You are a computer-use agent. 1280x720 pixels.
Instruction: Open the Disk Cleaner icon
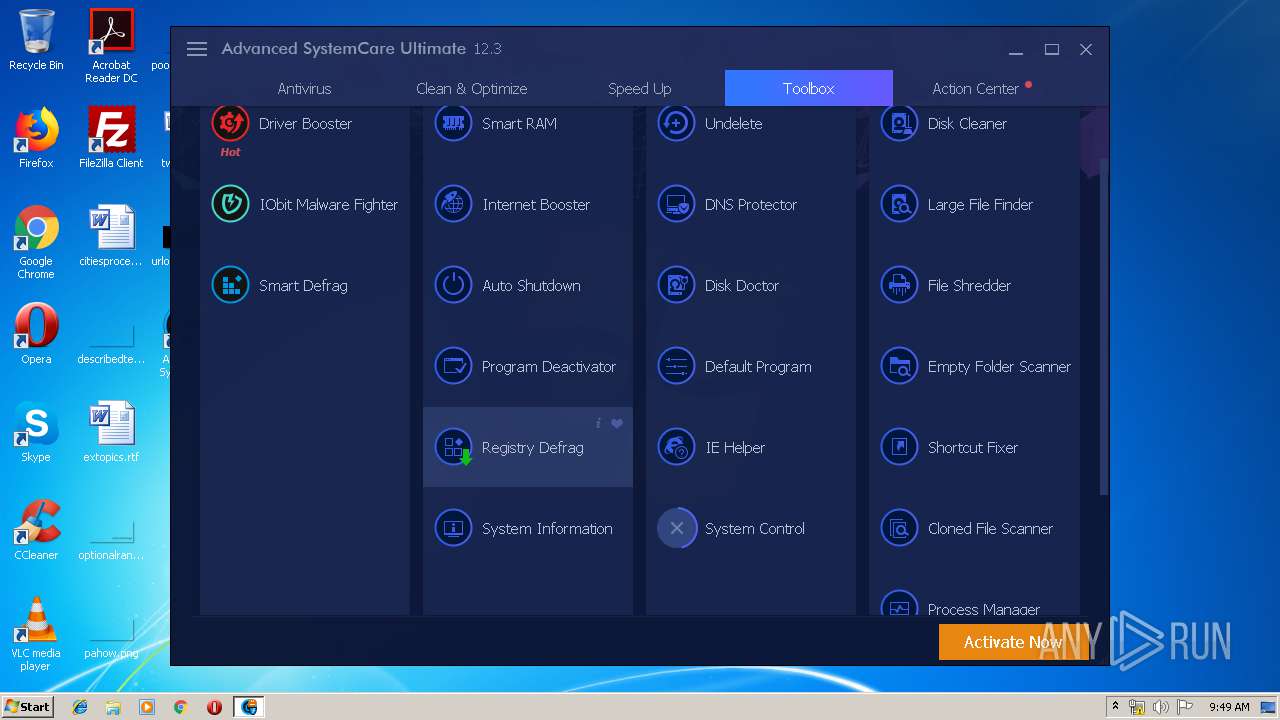click(x=899, y=123)
